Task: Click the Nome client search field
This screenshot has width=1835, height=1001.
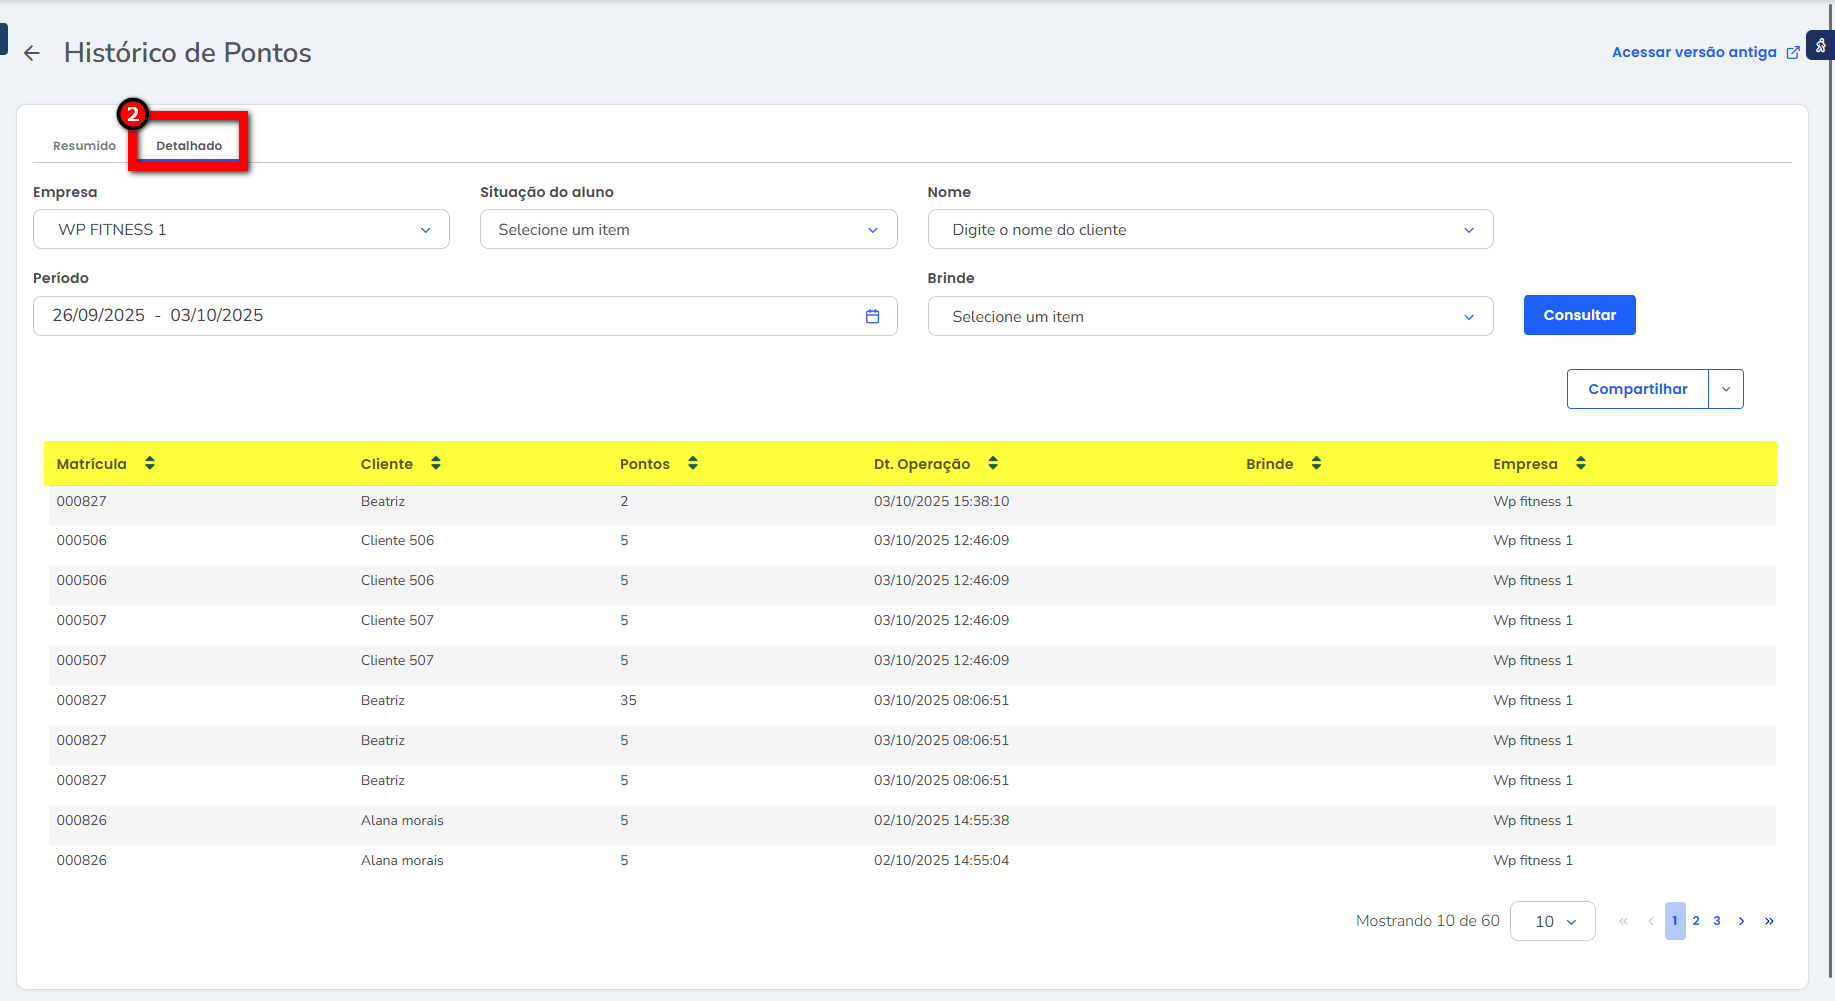Action: coord(1200,230)
